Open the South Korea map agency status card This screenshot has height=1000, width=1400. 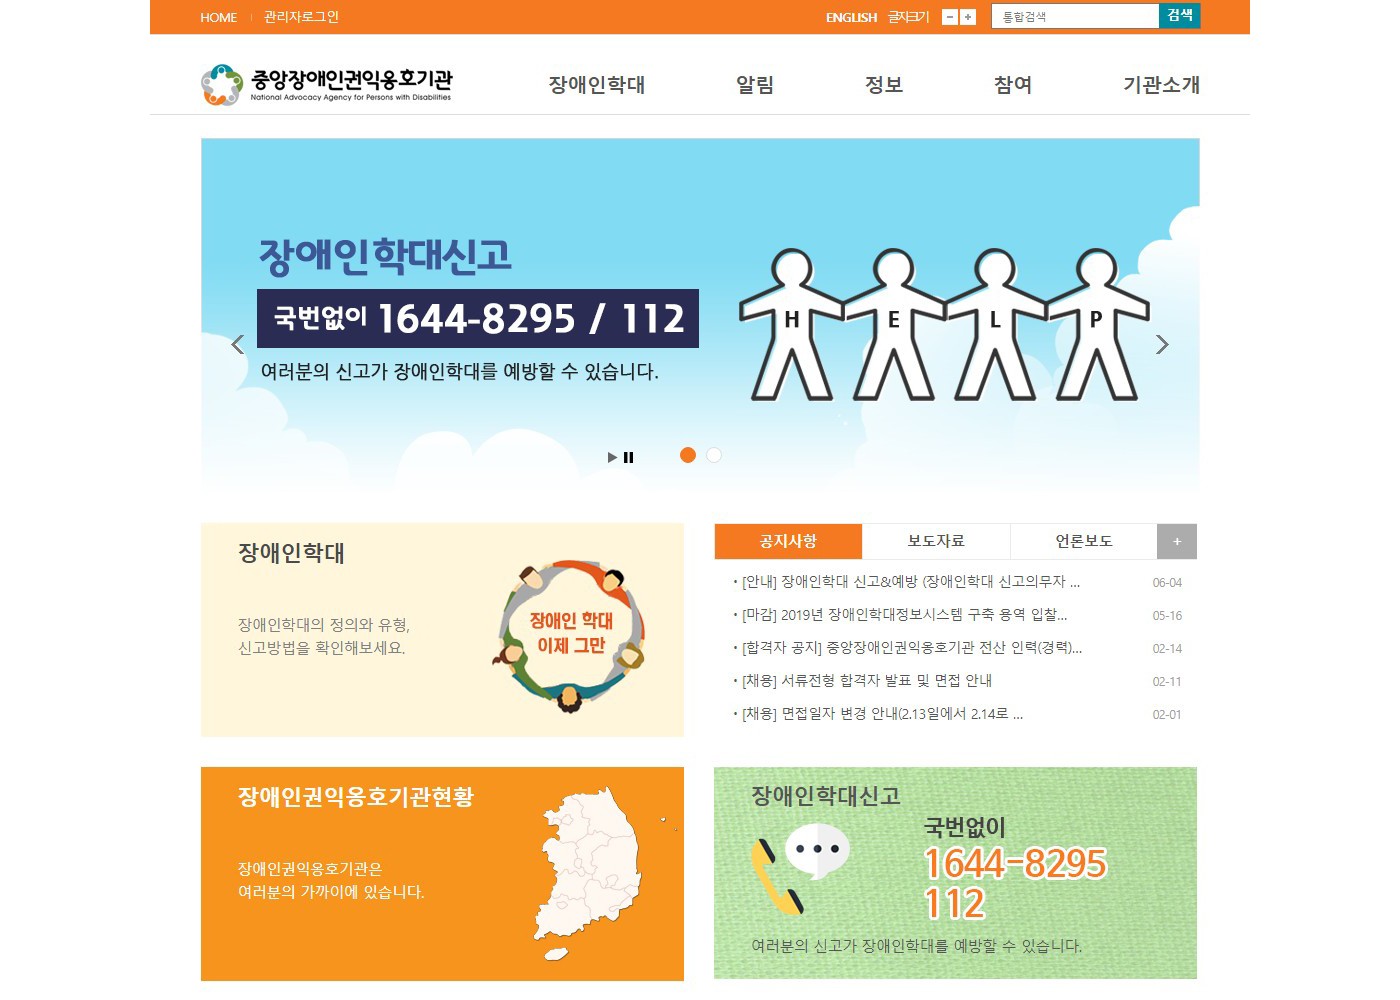(x=442, y=874)
